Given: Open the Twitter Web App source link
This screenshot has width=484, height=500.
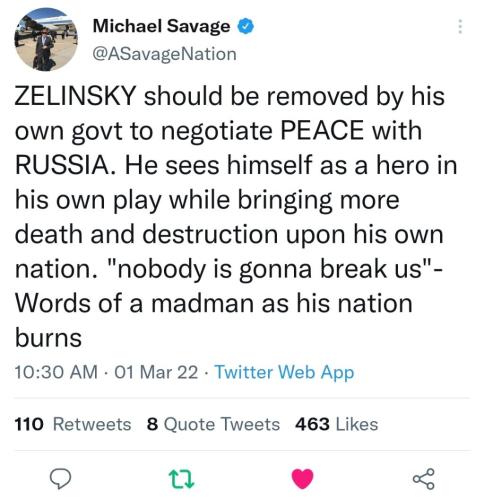Looking at the screenshot, I should click(x=284, y=372).
